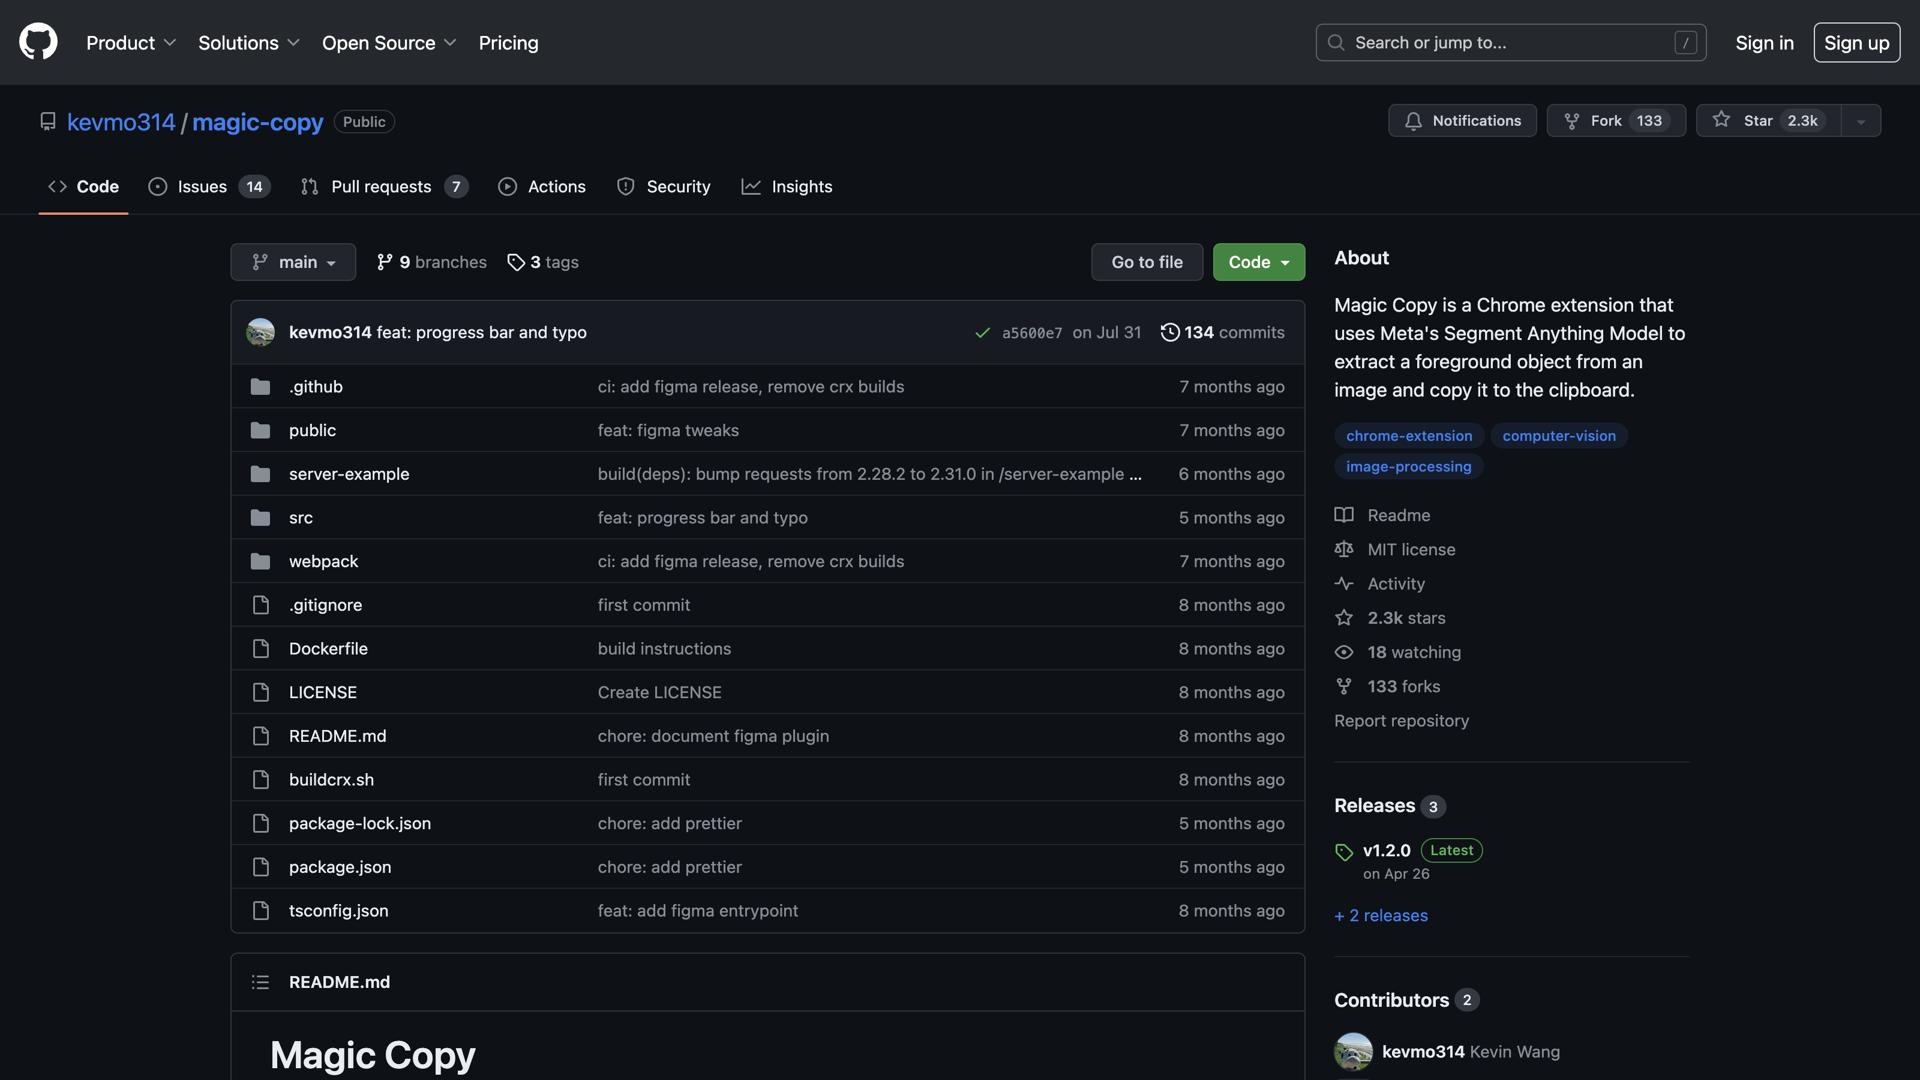Image resolution: width=1920 pixels, height=1080 pixels.
Task: Open the Pull requests tab
Action: (x=383, y=187)
